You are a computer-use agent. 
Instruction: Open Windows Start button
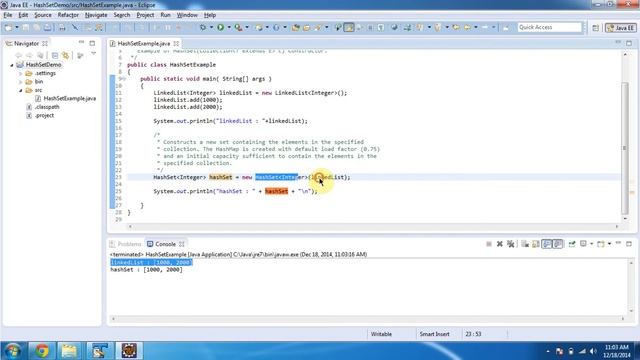tap(12, 351)
